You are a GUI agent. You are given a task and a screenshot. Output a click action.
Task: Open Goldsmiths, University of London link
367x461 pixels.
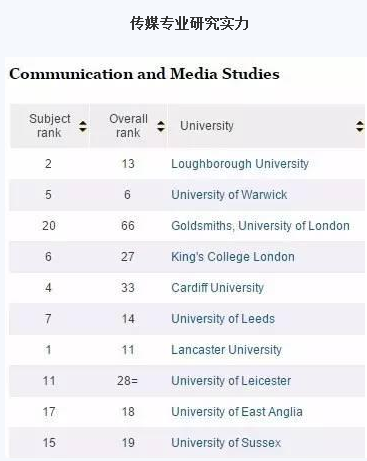(x=260, y=226)
